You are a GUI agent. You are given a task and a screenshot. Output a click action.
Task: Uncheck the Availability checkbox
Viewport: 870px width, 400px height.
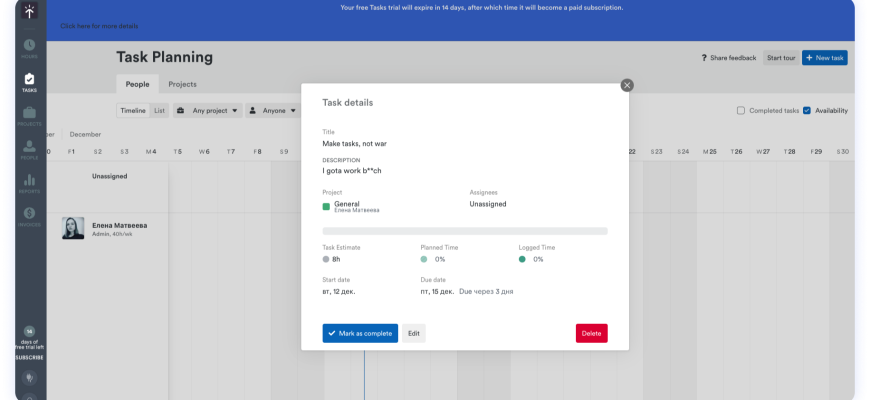tap(807, 110)
